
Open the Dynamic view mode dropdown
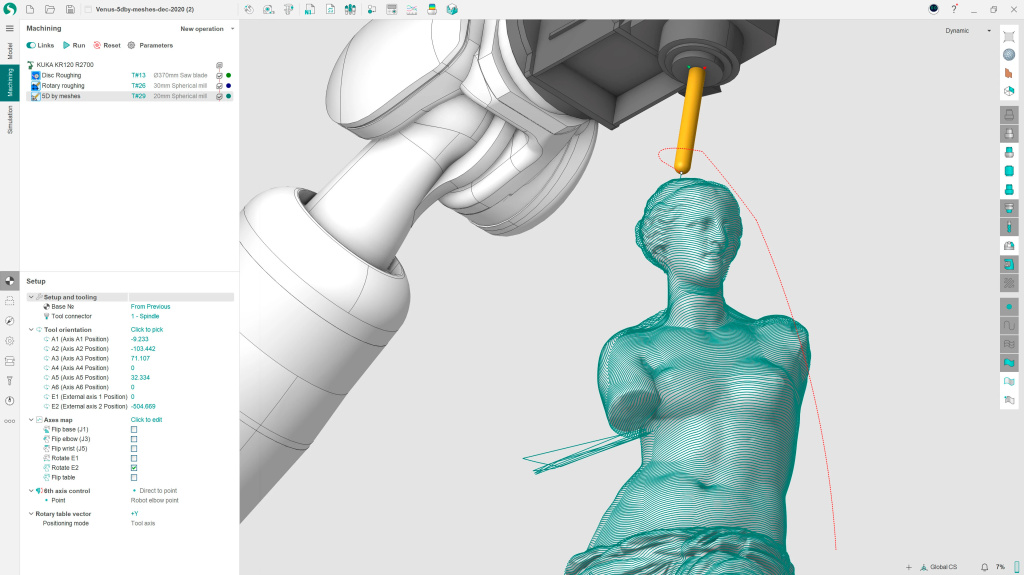[968, 30]
